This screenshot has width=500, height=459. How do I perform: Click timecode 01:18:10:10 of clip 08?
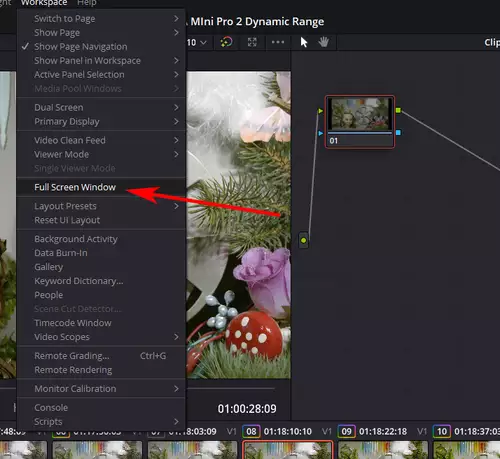288,431
